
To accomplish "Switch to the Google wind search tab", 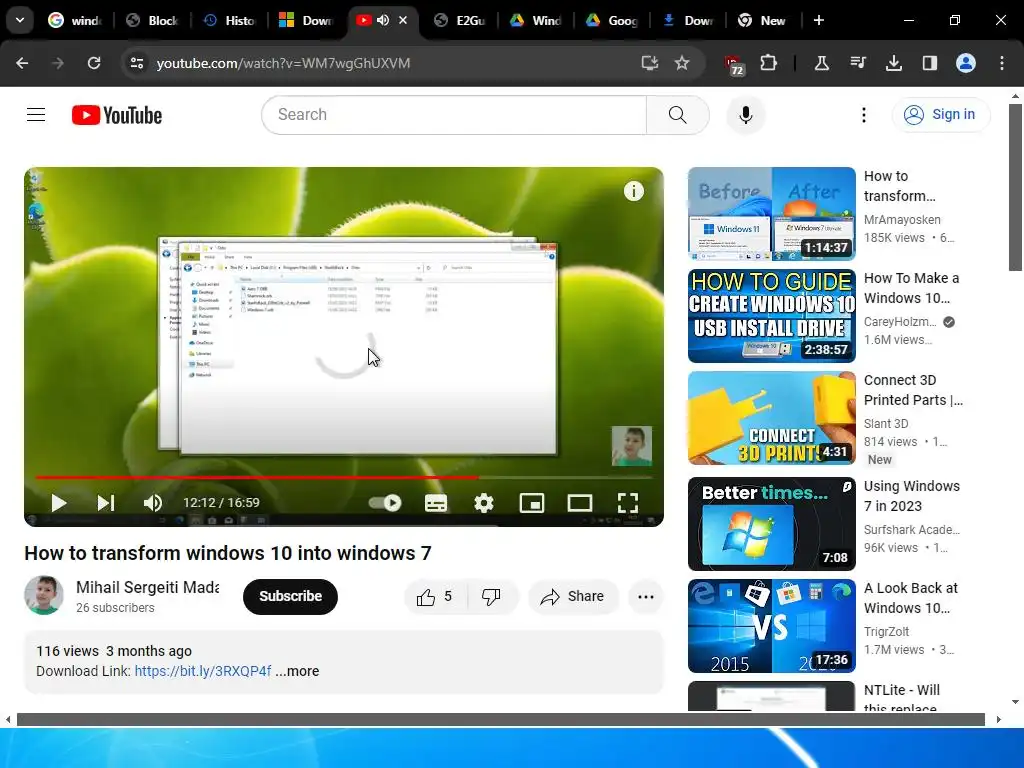I will coord(75,20).
